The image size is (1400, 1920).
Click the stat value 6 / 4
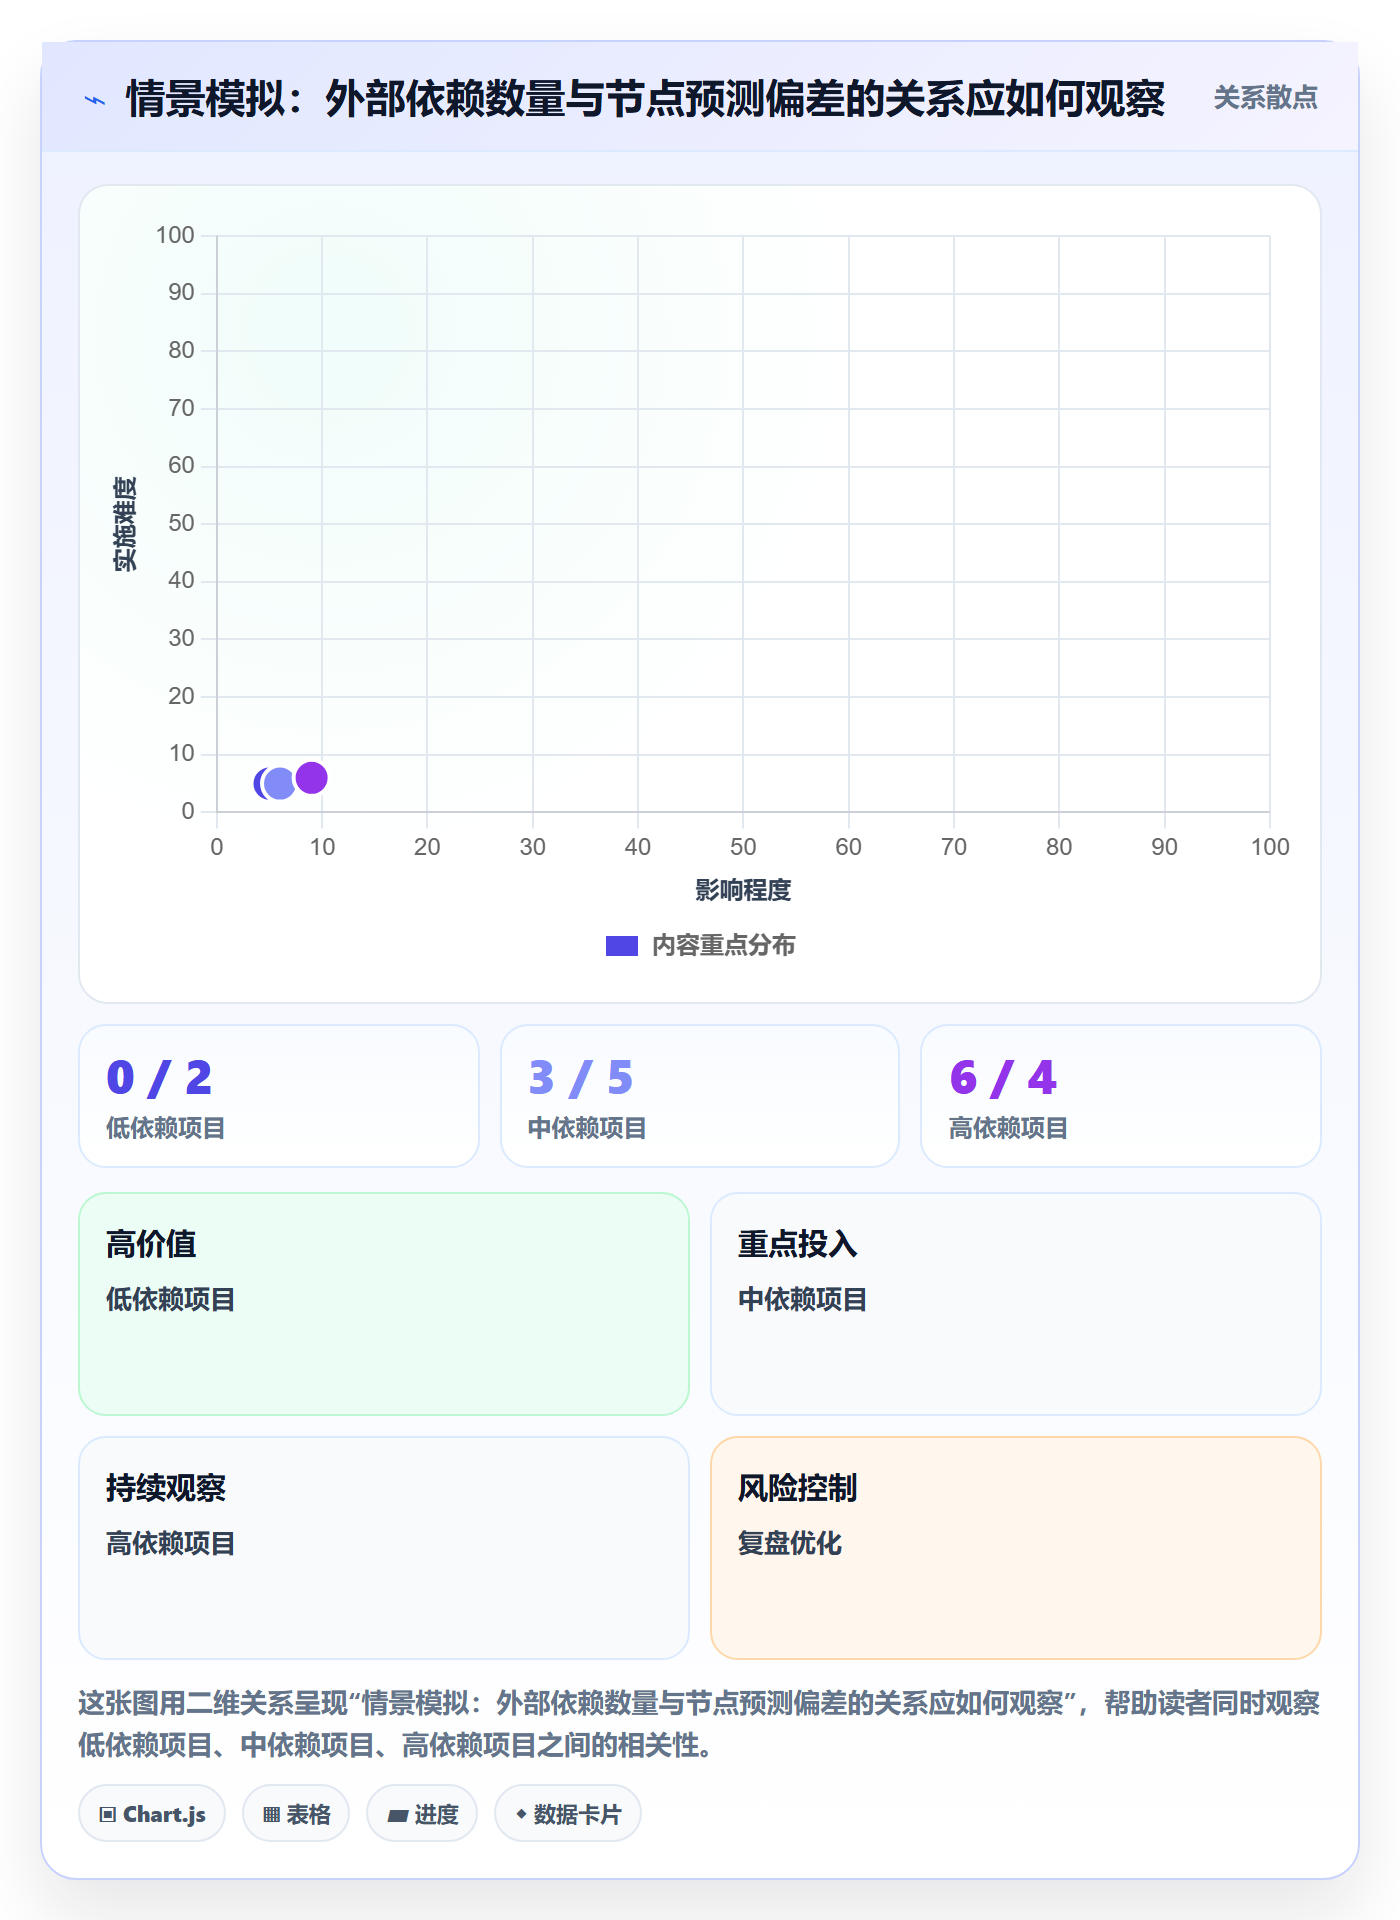click(x=1003, y=1077)
